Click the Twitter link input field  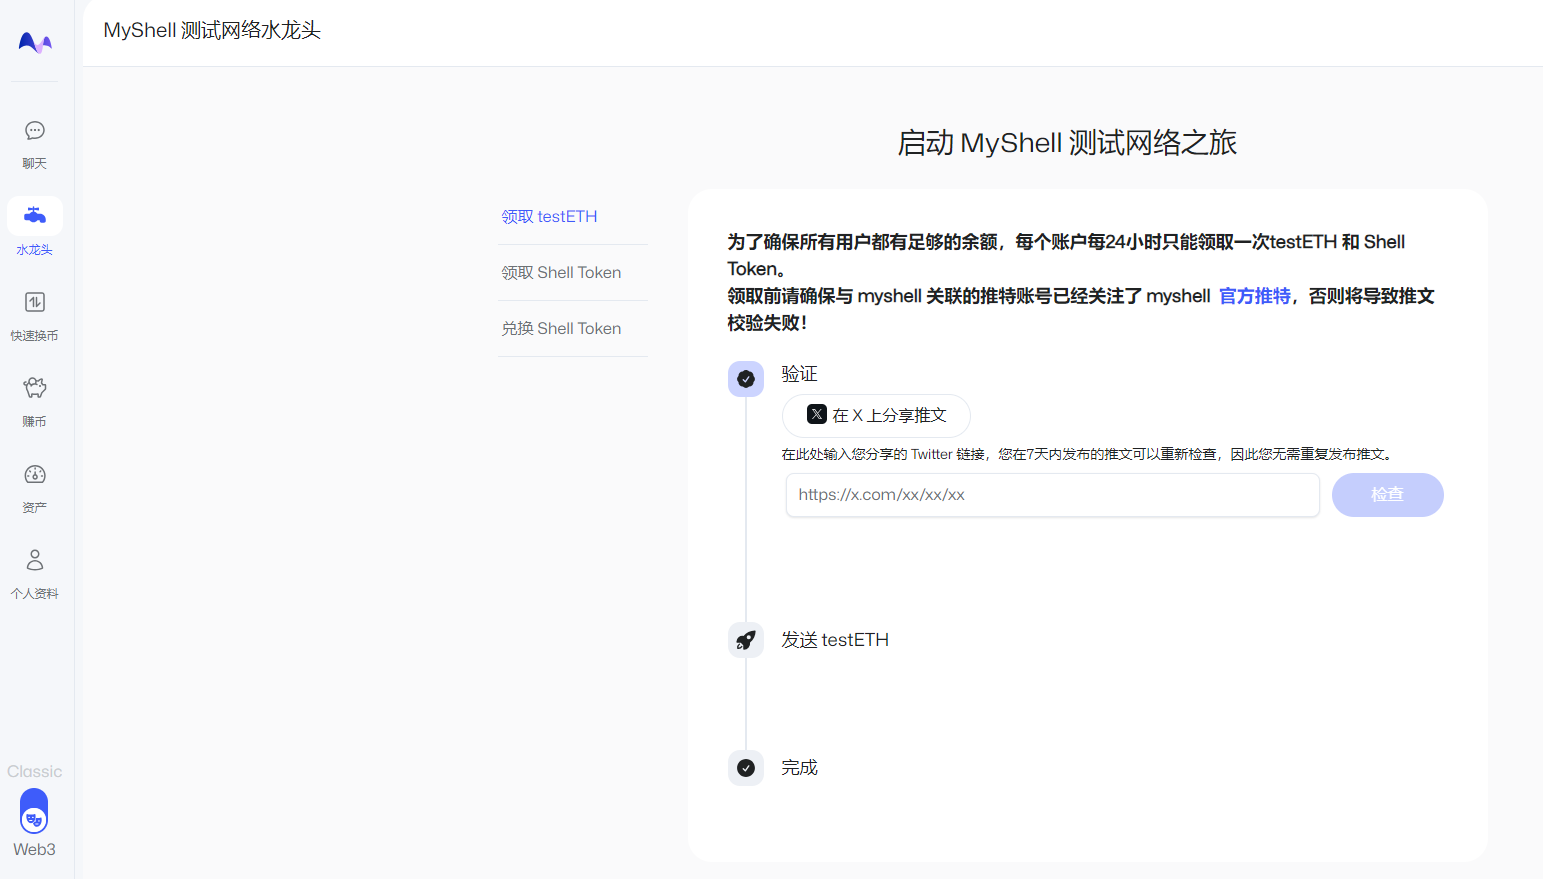pyautogui.click(x=1052, y=494)
